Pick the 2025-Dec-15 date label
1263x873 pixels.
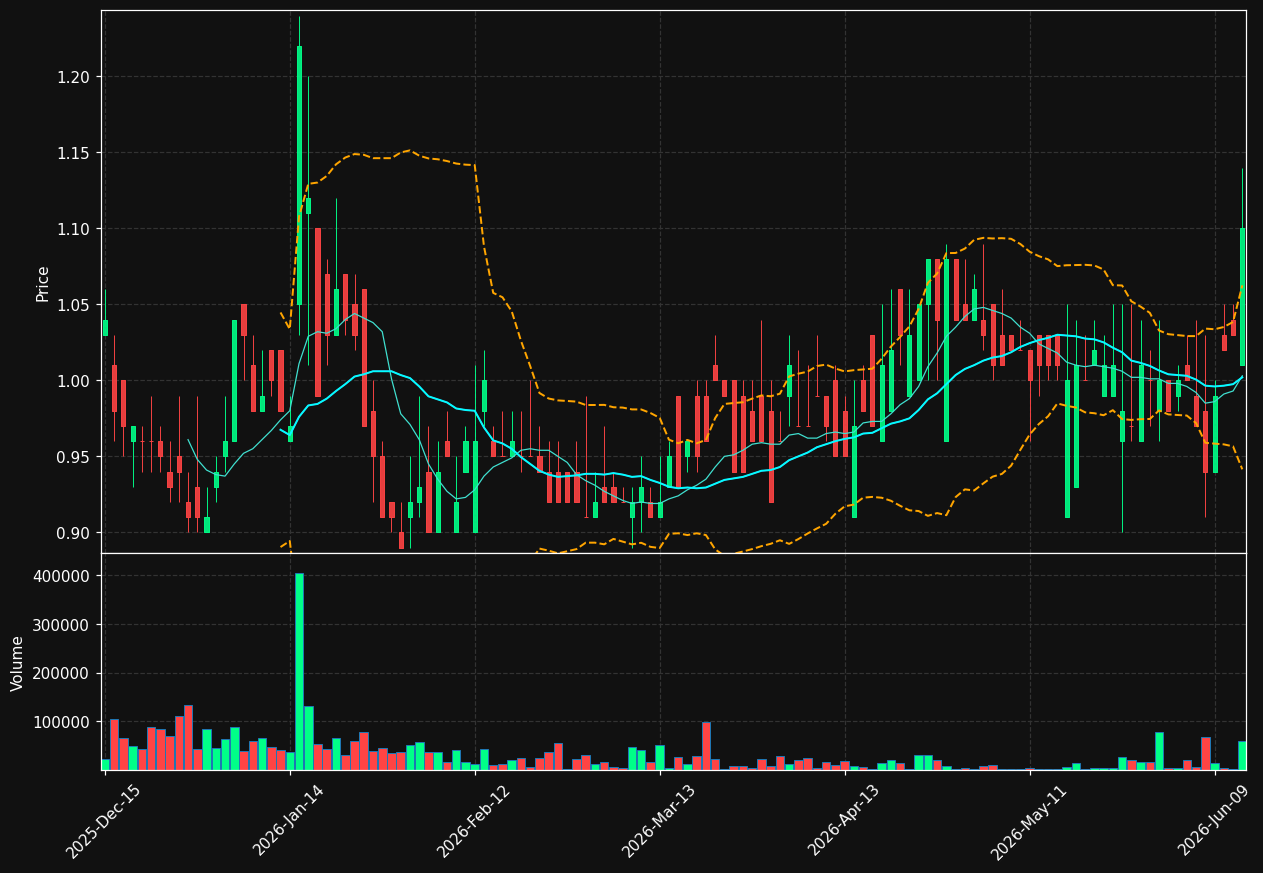pyautogui.click(x=104, y=820)
